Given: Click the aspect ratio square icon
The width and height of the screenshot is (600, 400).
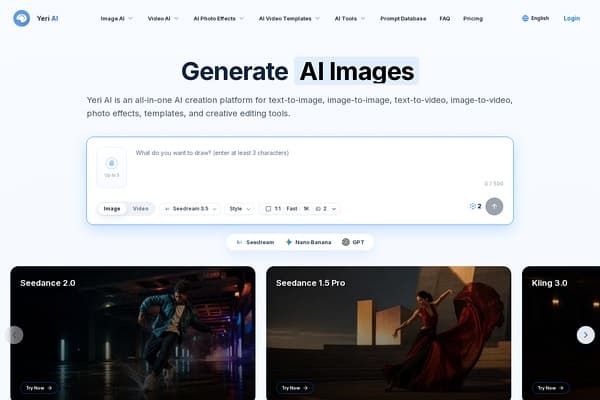Looking at the screenshot, I should [x=268, y=209].
